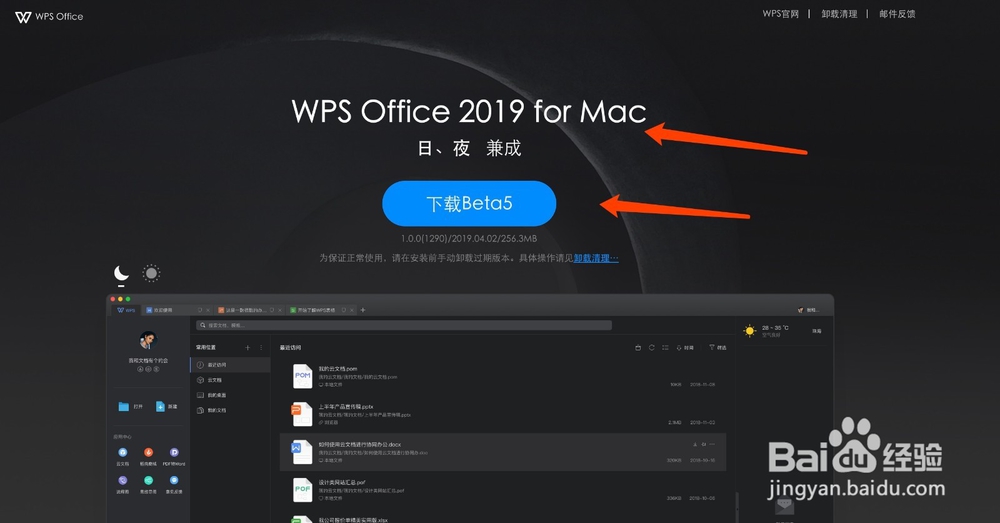This screenshot has height=523, width=1000.
Task: Select 我的文档 in the preview location list
Action: tap(230, 411)
